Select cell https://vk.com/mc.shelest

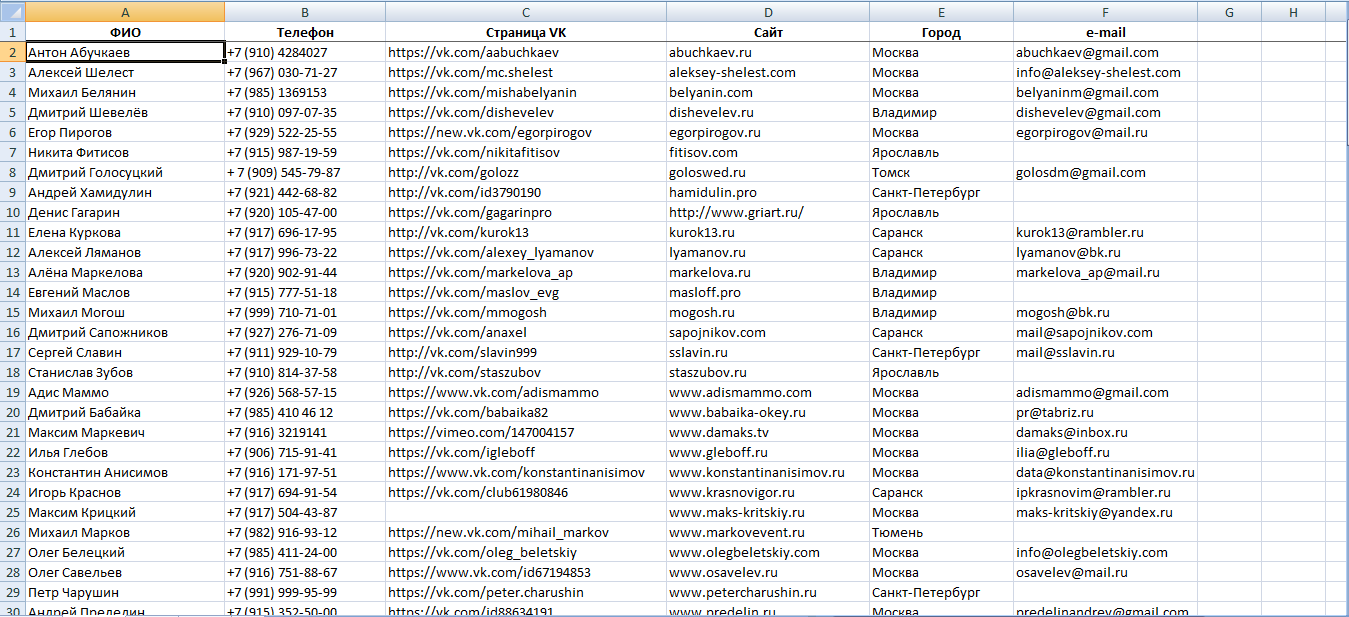coord(525,72)
